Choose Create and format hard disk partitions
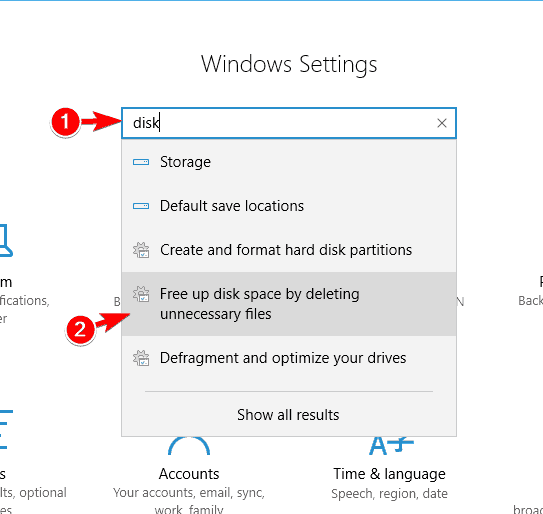The width and height of the screenshot is (543, 514). tap(289, 250)
